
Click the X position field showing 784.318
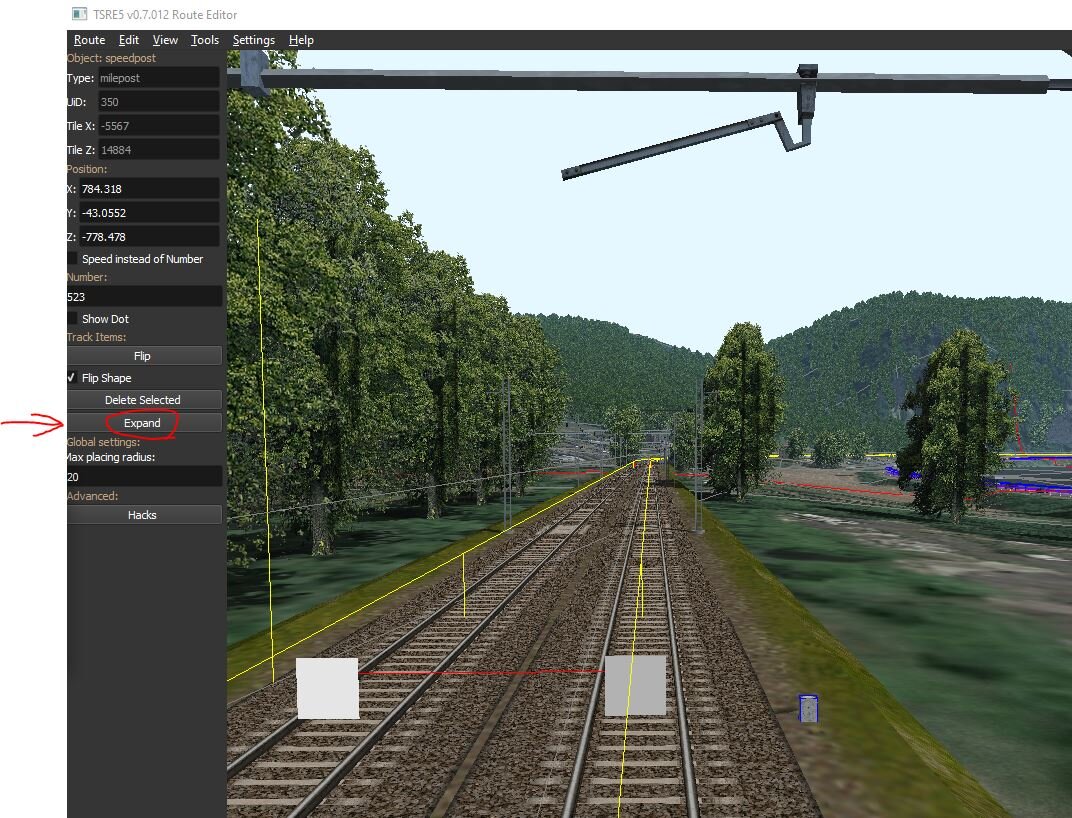[x=149, y=189]
